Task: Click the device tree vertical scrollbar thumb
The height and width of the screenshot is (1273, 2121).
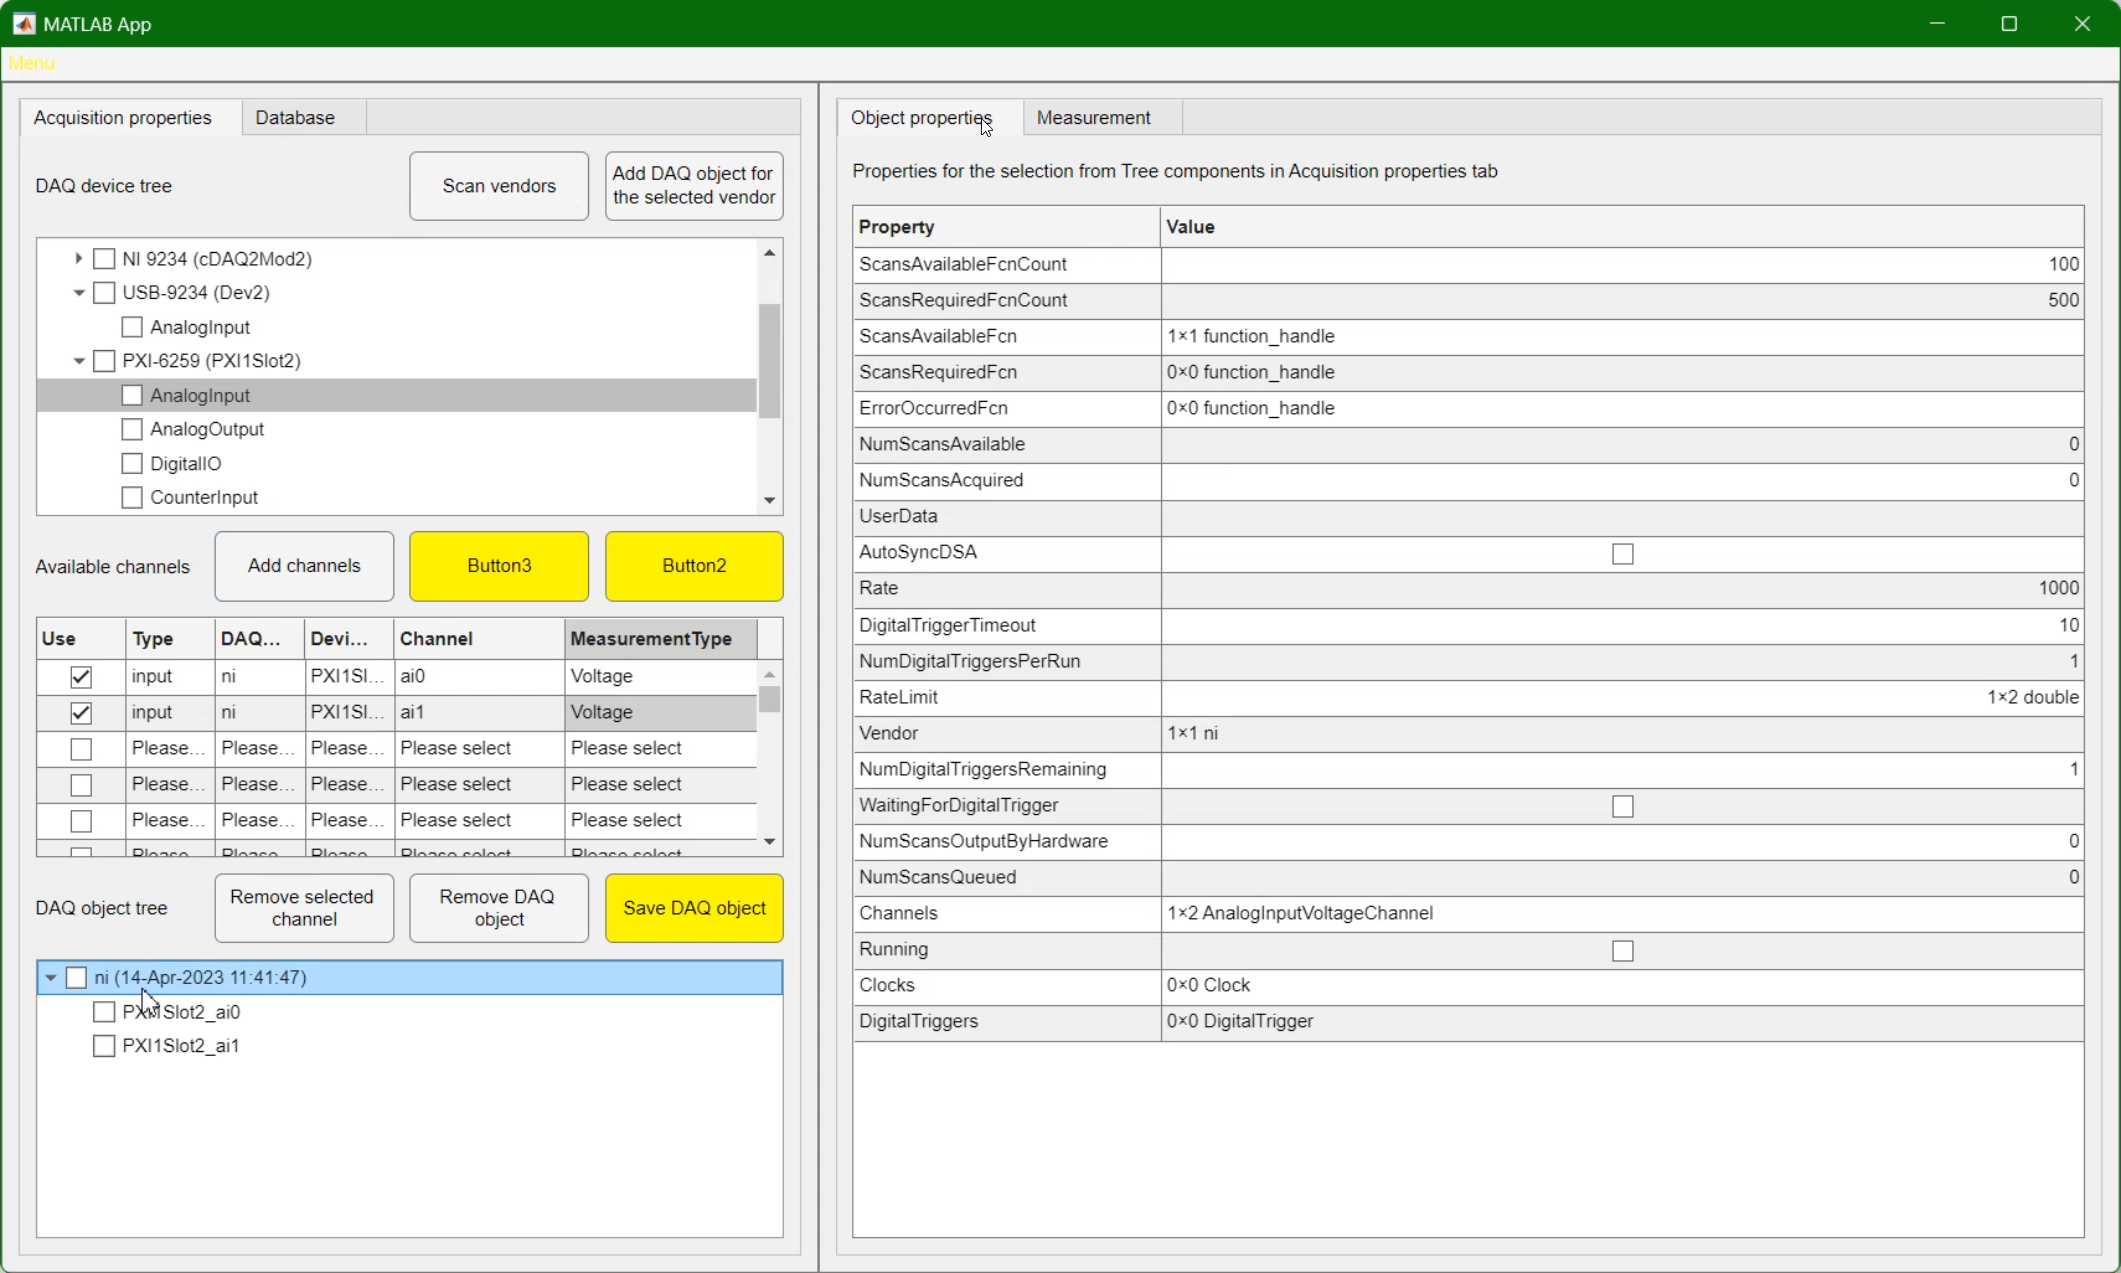Action: [769, 360]
